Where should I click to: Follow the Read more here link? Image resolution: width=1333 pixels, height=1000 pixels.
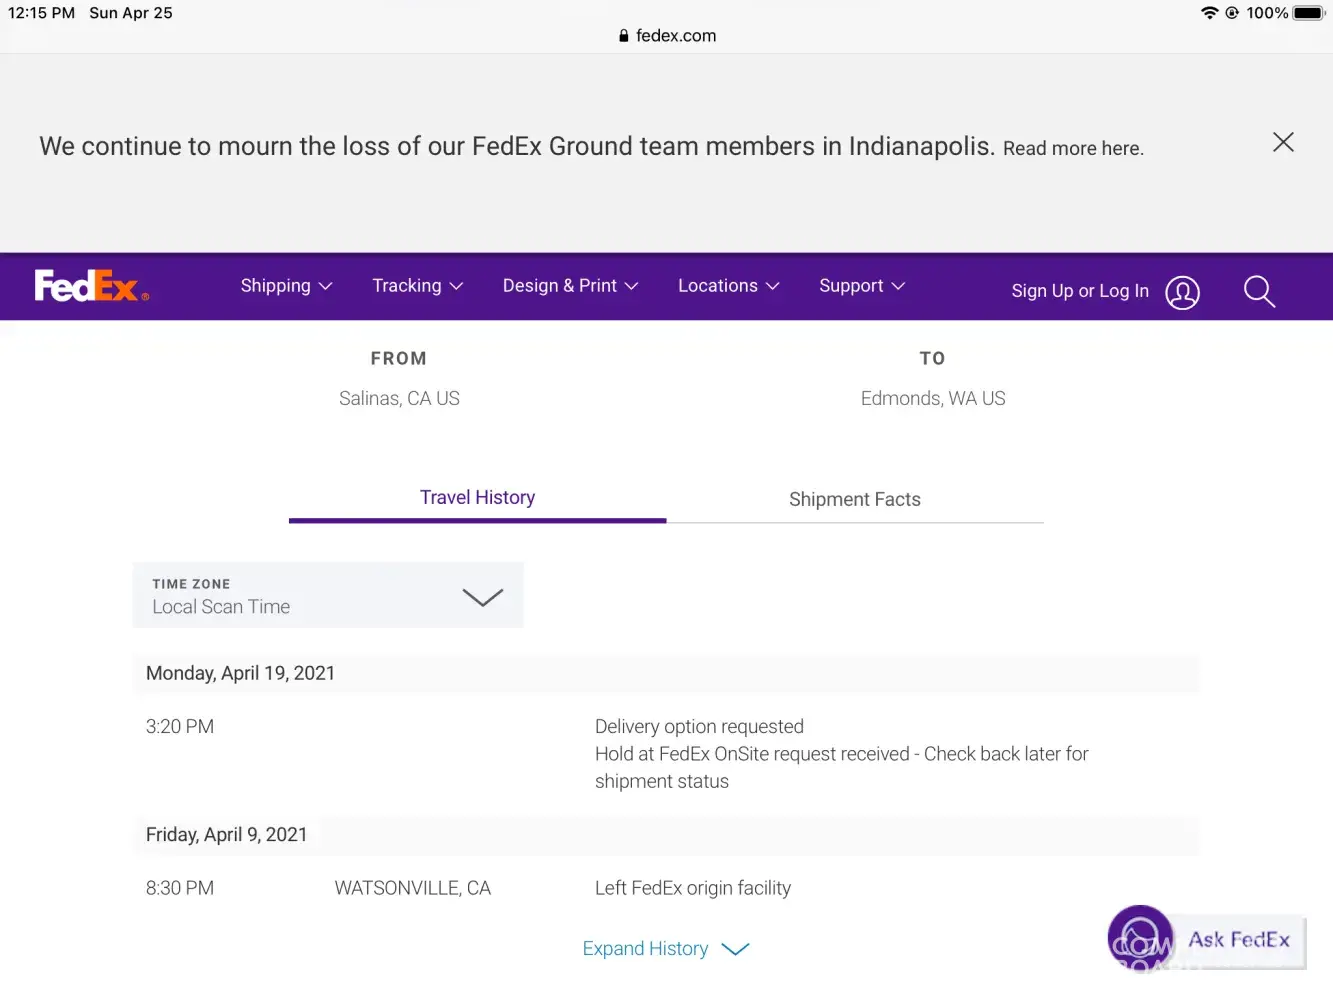(x=1072, y=149)
